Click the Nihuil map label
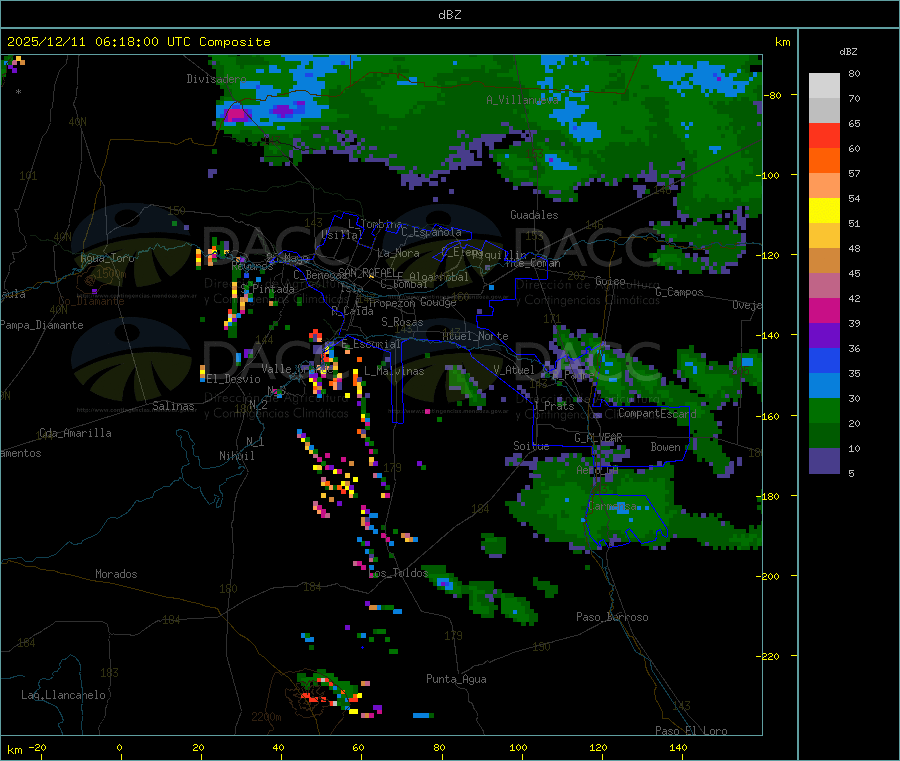 236,456
